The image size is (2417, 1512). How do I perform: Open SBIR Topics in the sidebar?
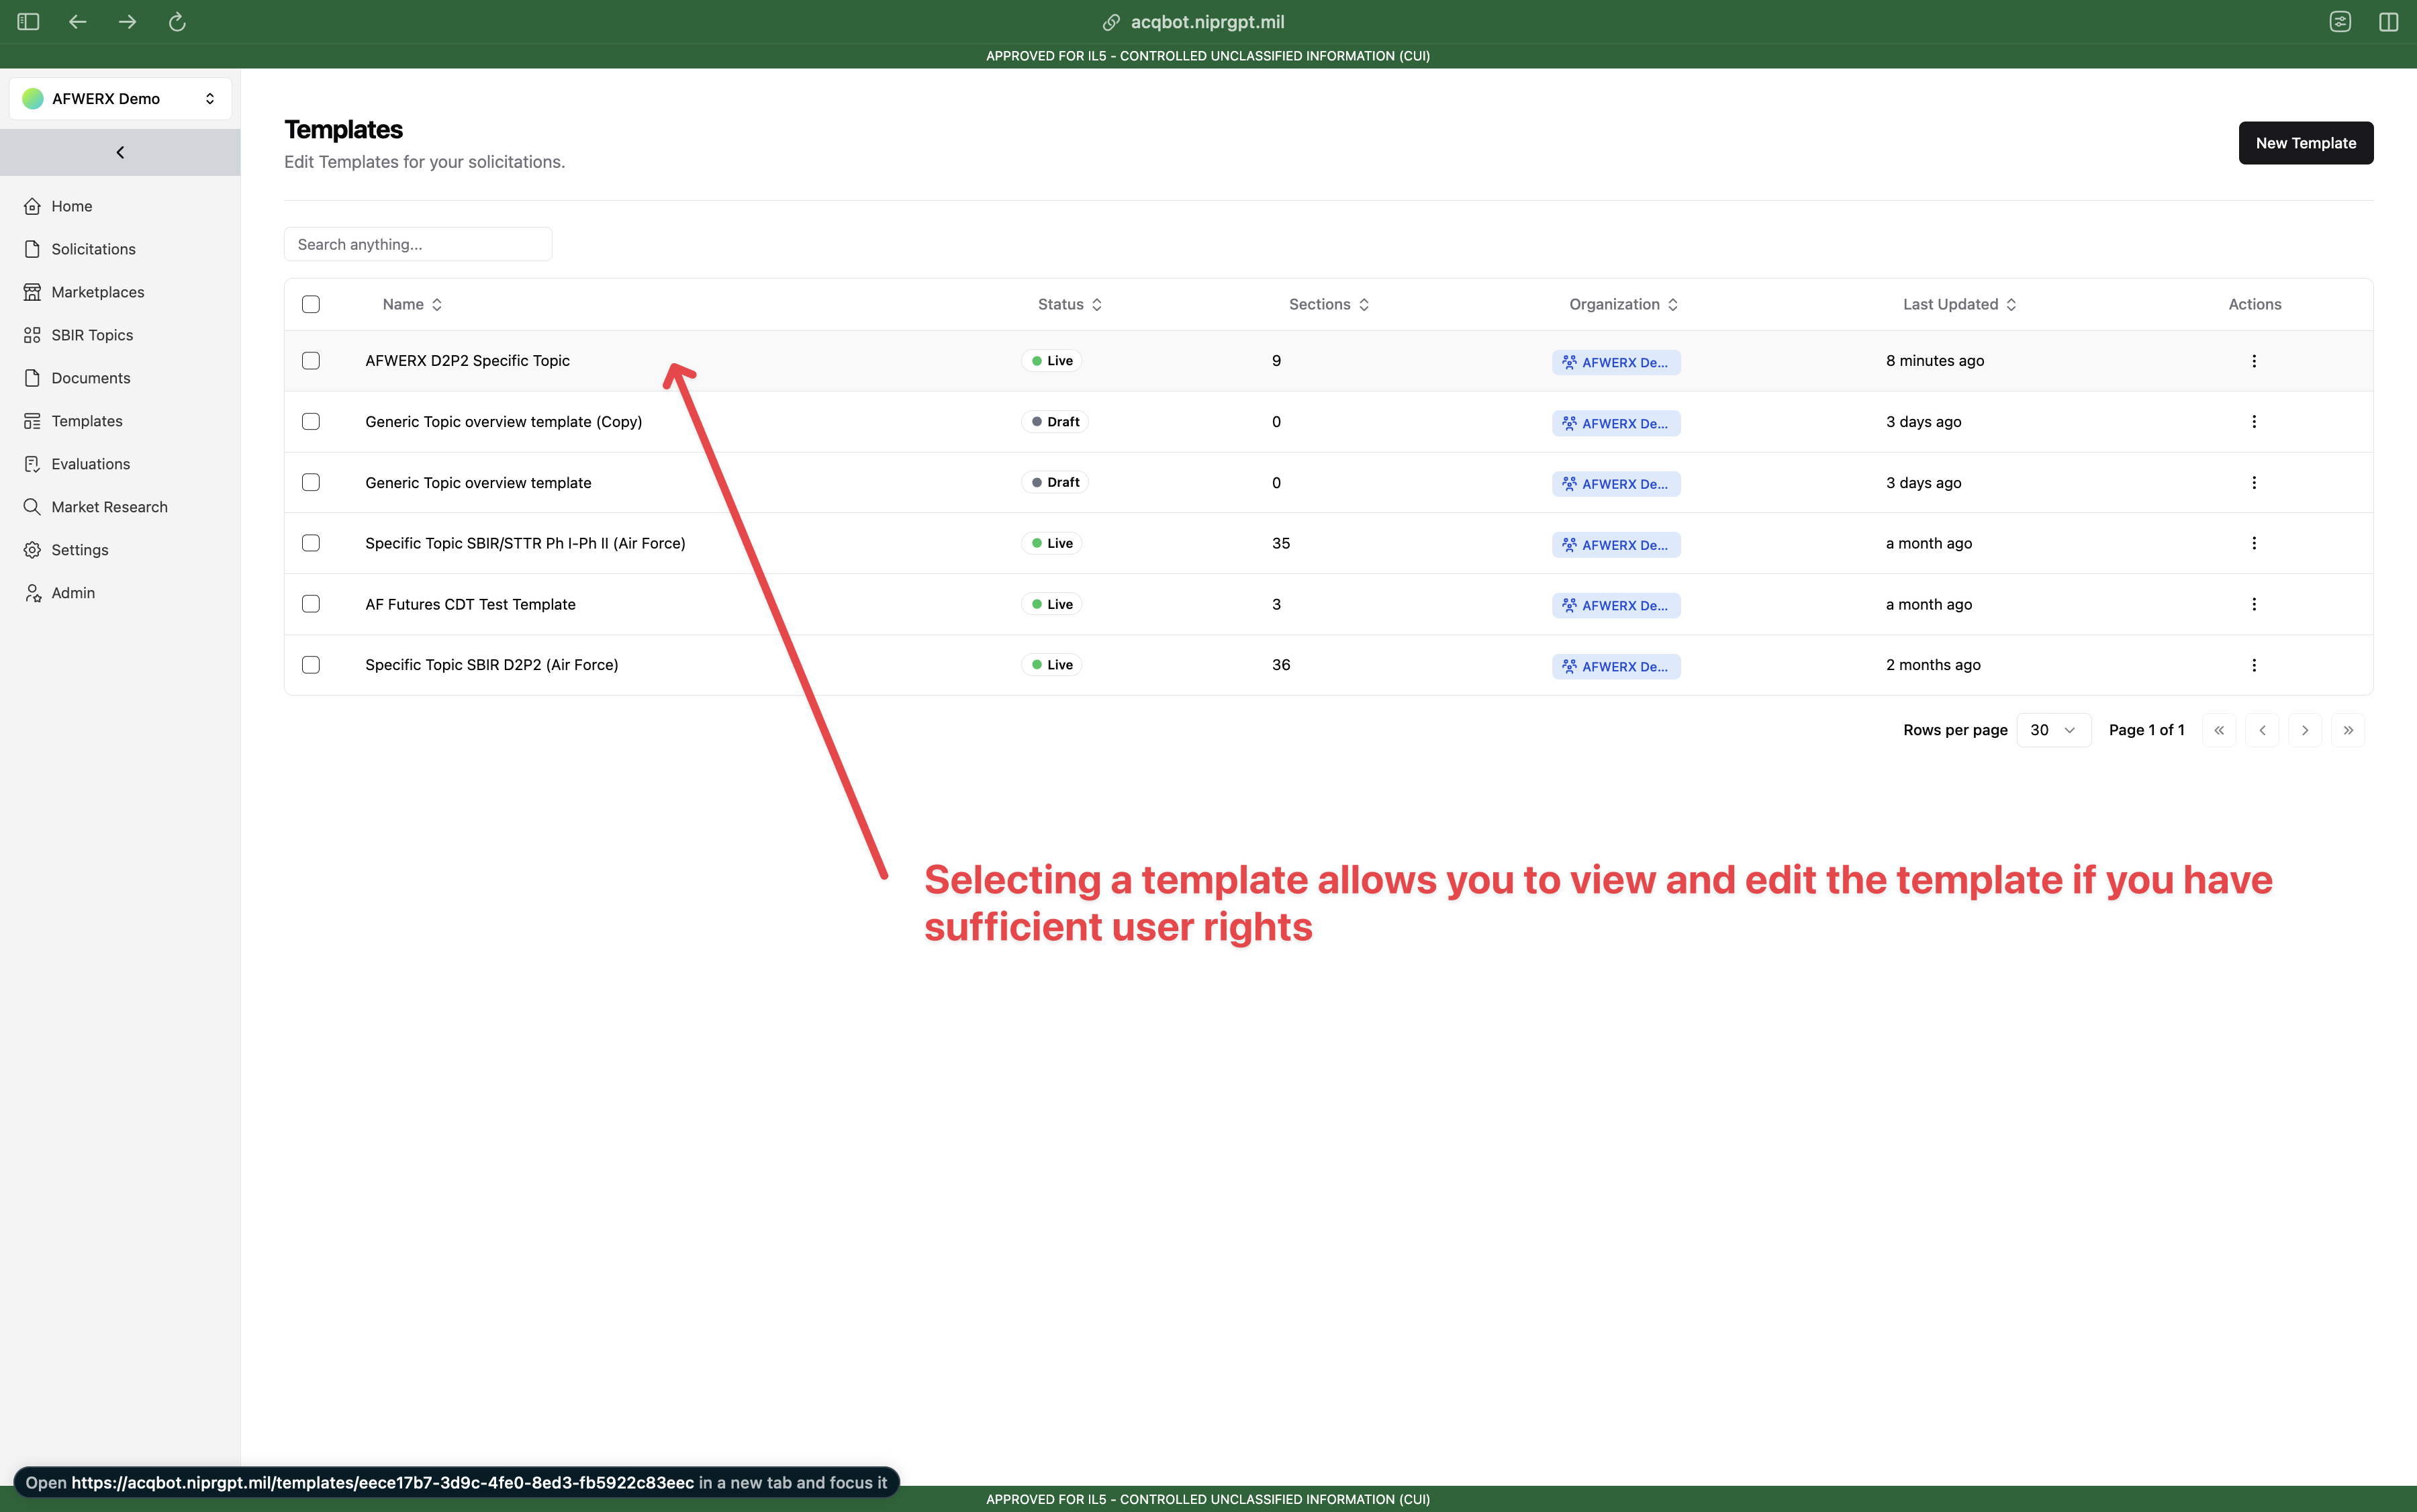(92, 335)
